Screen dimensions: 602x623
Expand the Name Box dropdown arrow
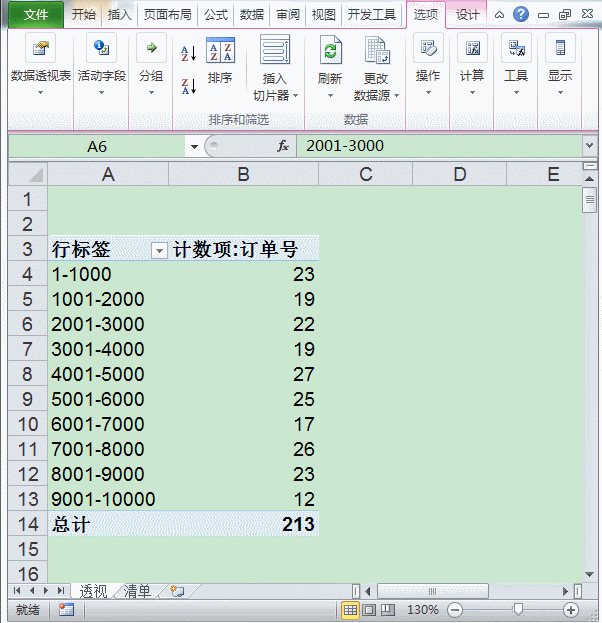pyautogui.click(x=193, y=146)
